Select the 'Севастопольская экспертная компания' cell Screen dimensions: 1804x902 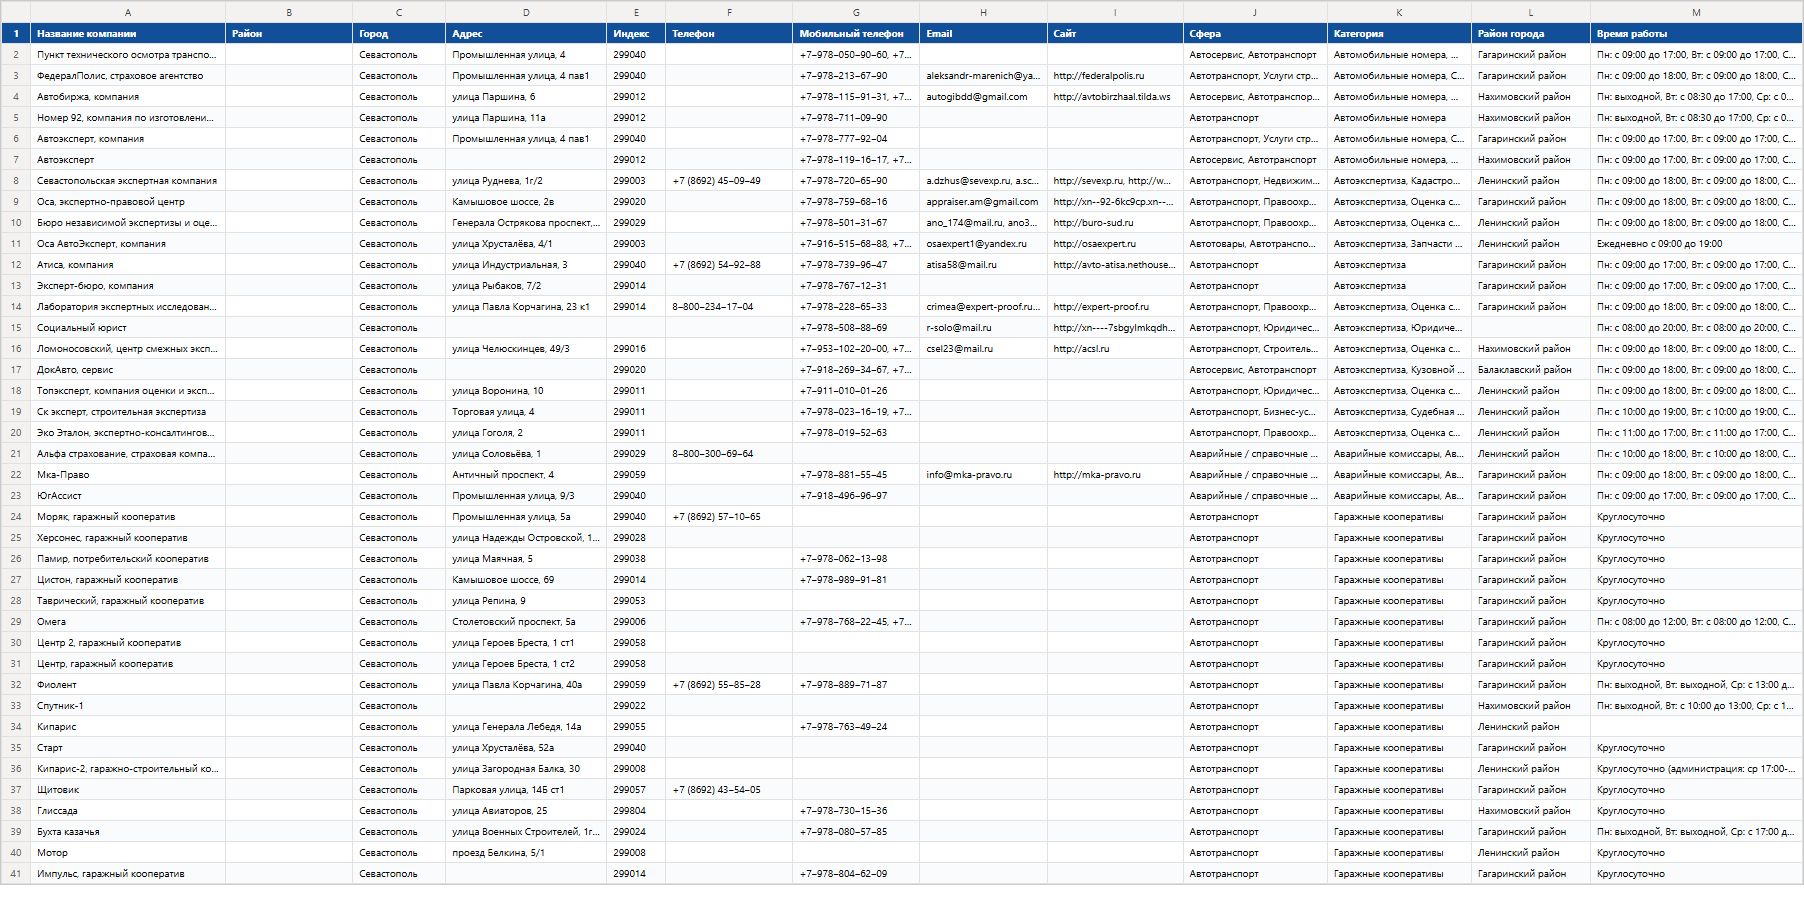coord(128,181)
